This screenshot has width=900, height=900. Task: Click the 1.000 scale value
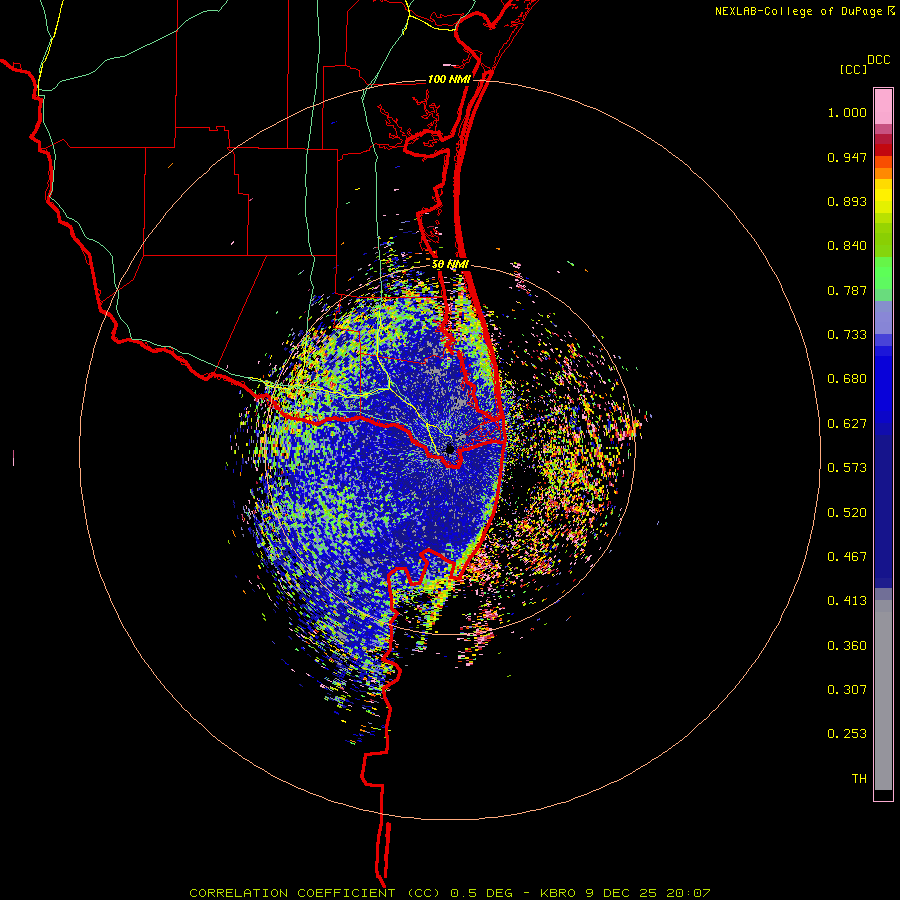847,112
